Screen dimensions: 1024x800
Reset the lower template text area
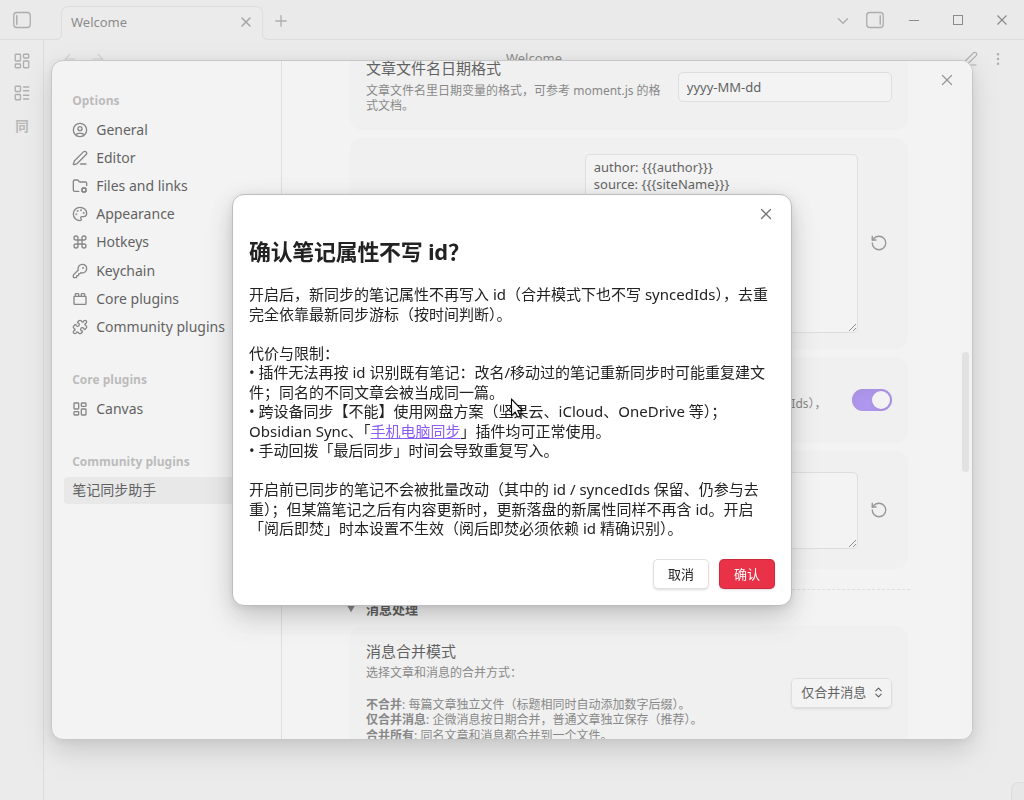coord(879,510)
